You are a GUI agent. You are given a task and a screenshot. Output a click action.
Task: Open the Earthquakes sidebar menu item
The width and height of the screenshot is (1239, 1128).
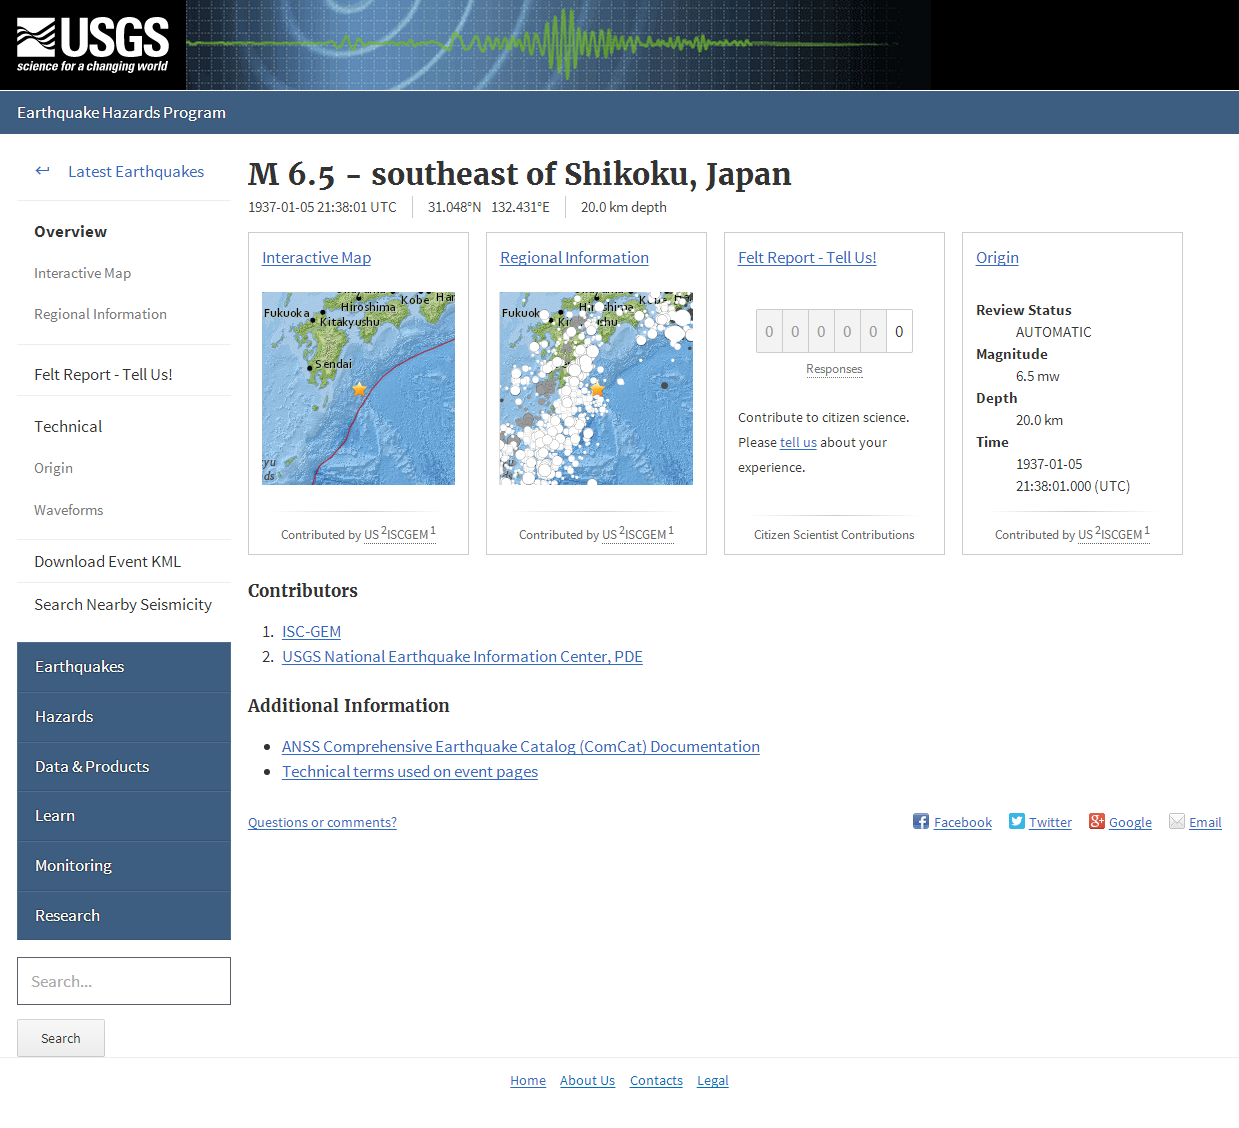coord(80,666)
